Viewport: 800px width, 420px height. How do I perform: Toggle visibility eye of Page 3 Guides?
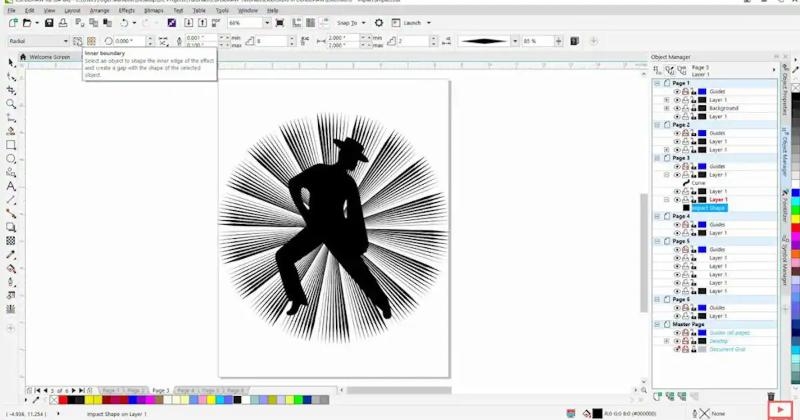click(677, 166)
